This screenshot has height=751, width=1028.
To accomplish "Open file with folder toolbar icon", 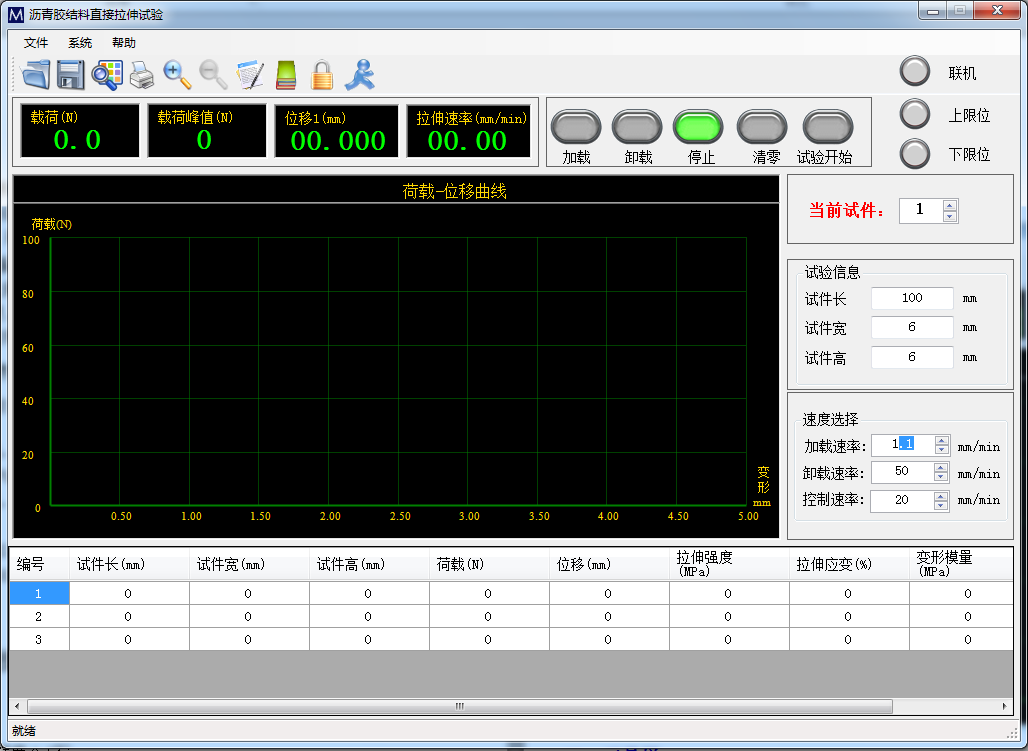I will click(x=35, y=74).
